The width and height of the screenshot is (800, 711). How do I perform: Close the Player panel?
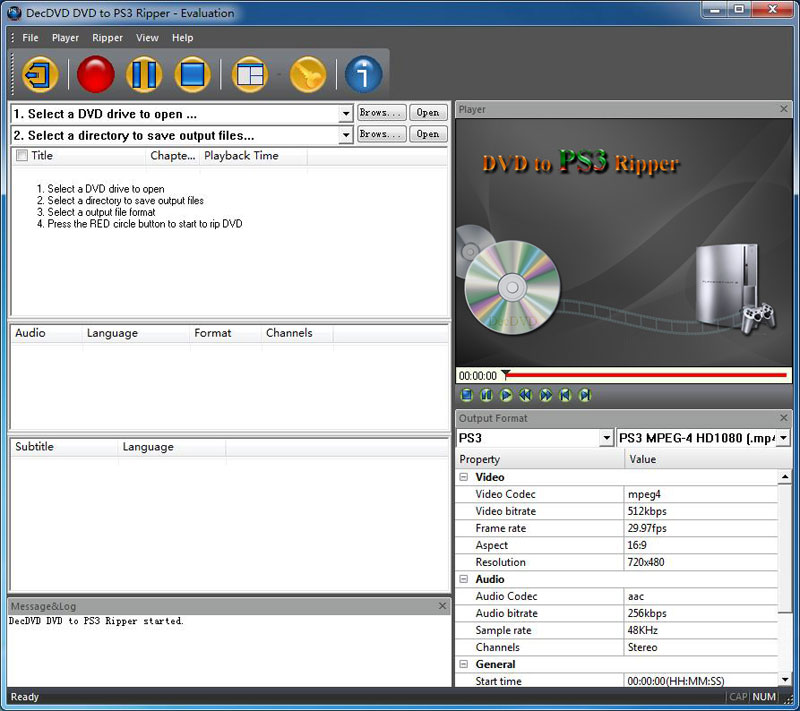click(x=784, y=109)
